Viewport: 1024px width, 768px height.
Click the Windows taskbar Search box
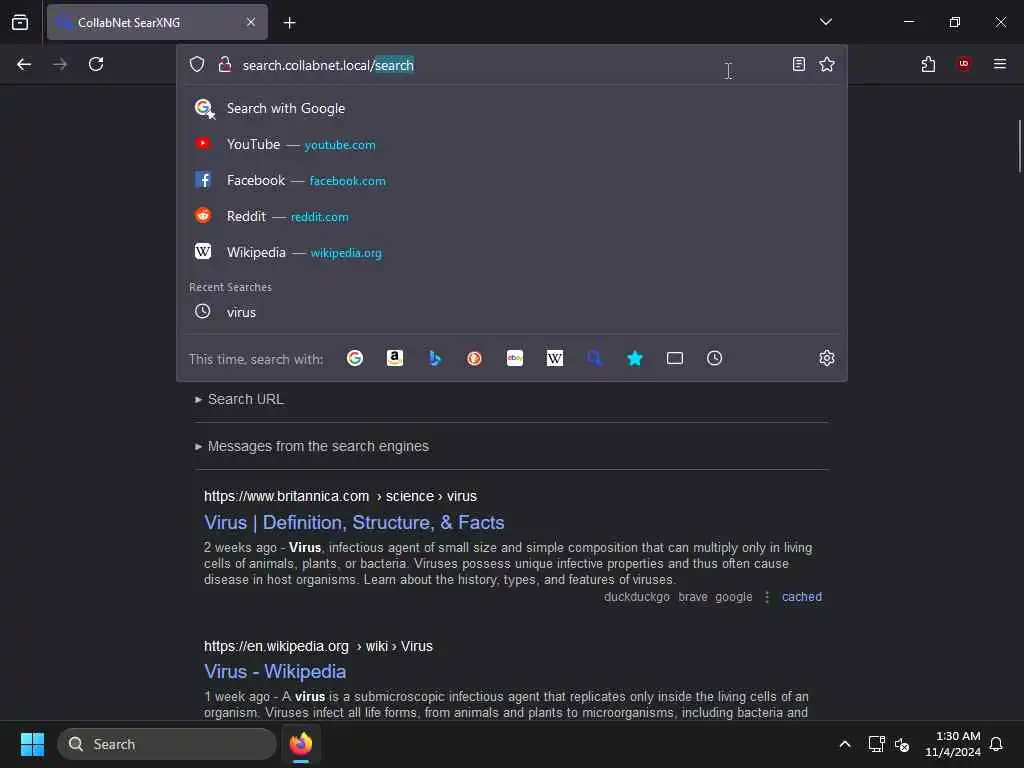pos(167,744)
